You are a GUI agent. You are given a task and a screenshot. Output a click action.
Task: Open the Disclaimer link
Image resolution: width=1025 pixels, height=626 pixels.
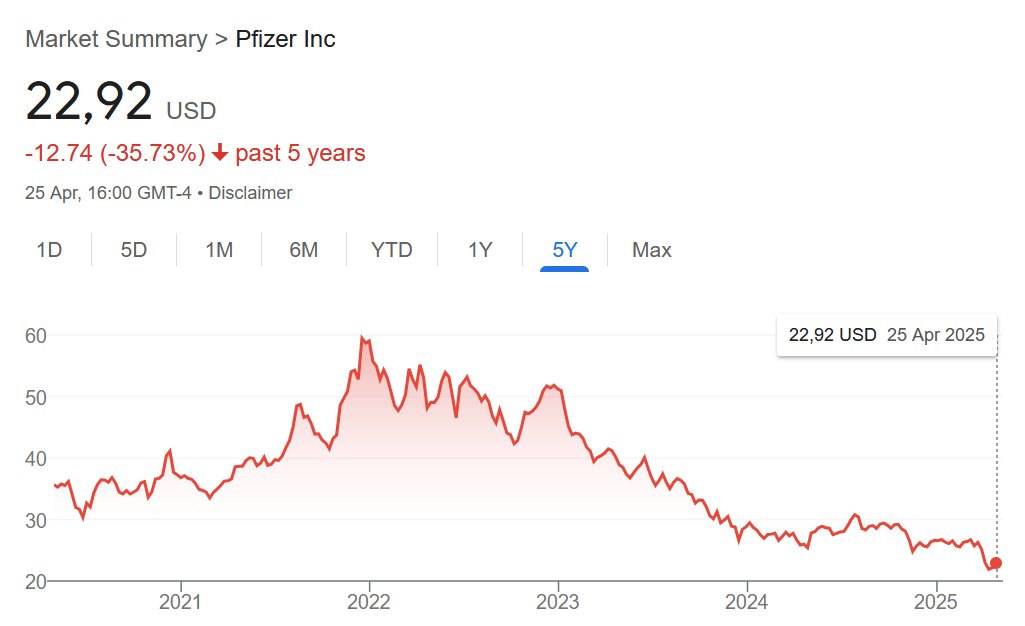250,193
